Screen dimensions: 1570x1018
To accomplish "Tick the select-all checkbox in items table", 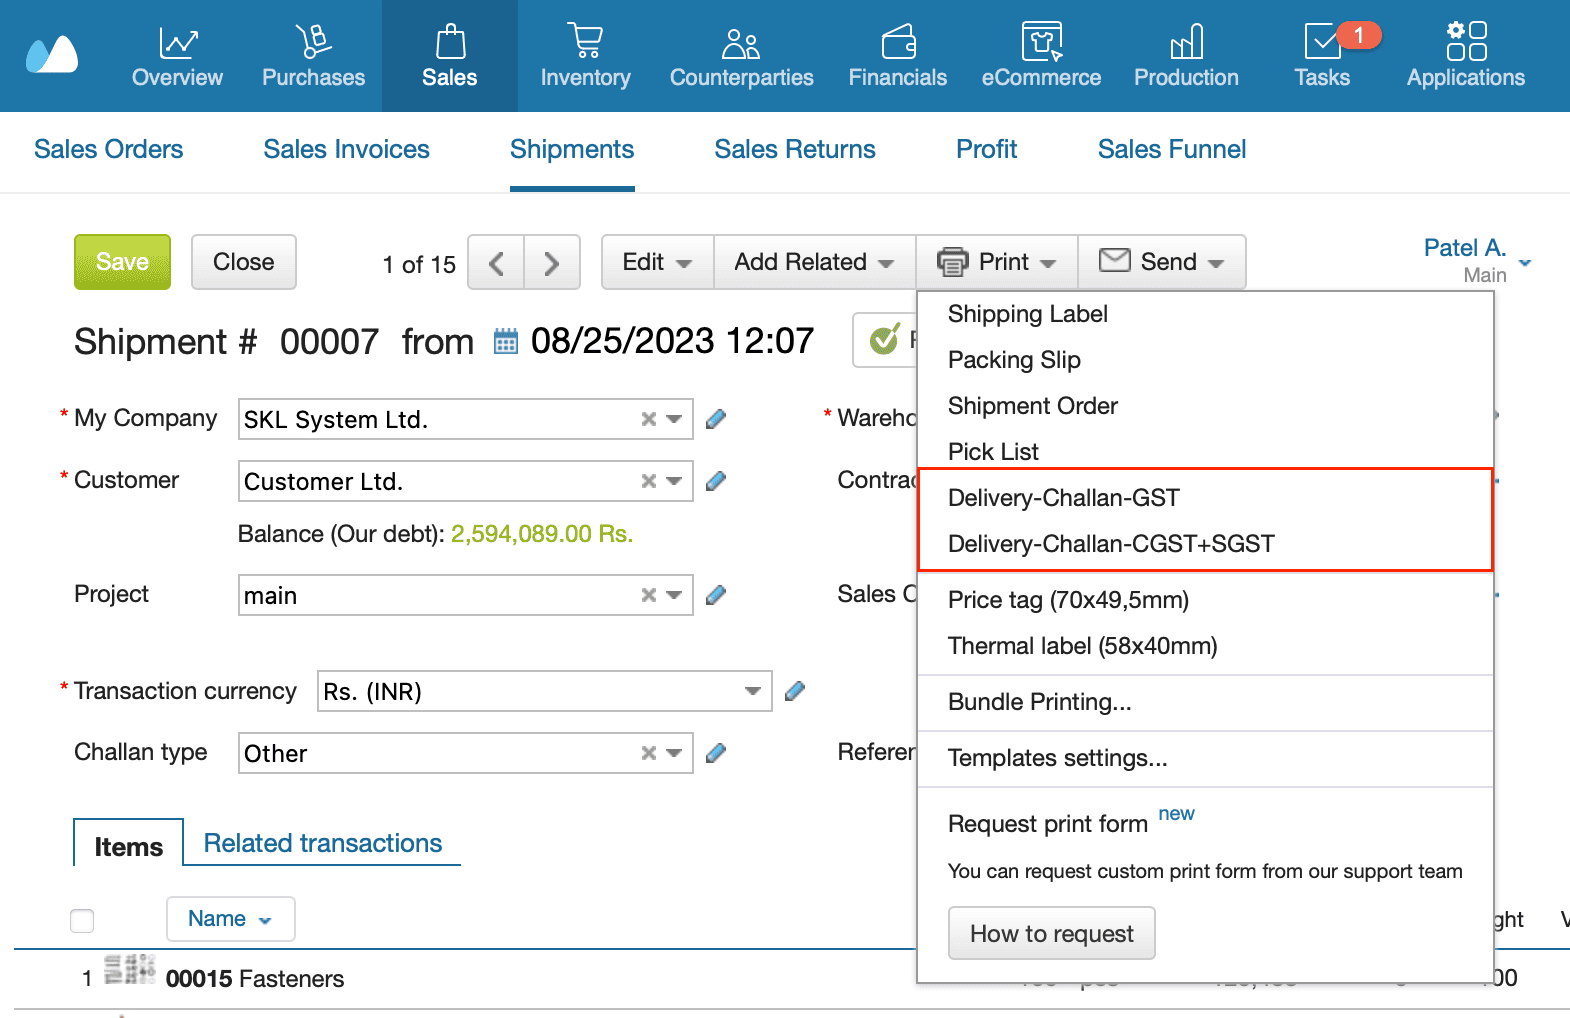I will (x=82, y=920).
